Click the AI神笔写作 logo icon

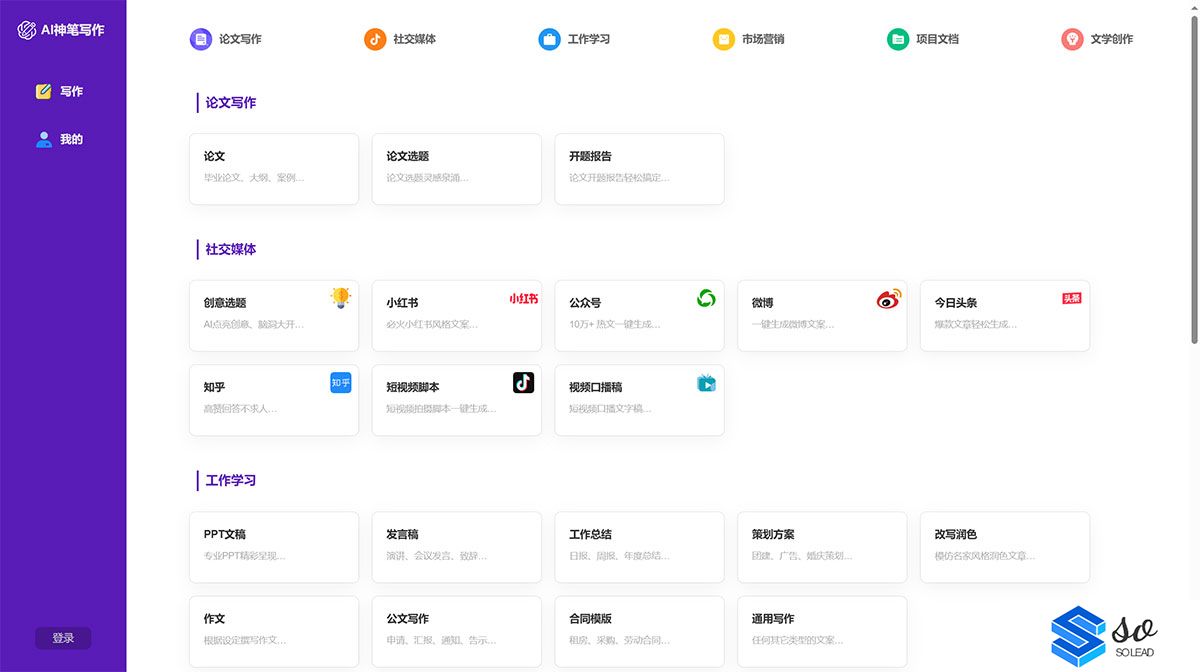click(x=27, y=30)
